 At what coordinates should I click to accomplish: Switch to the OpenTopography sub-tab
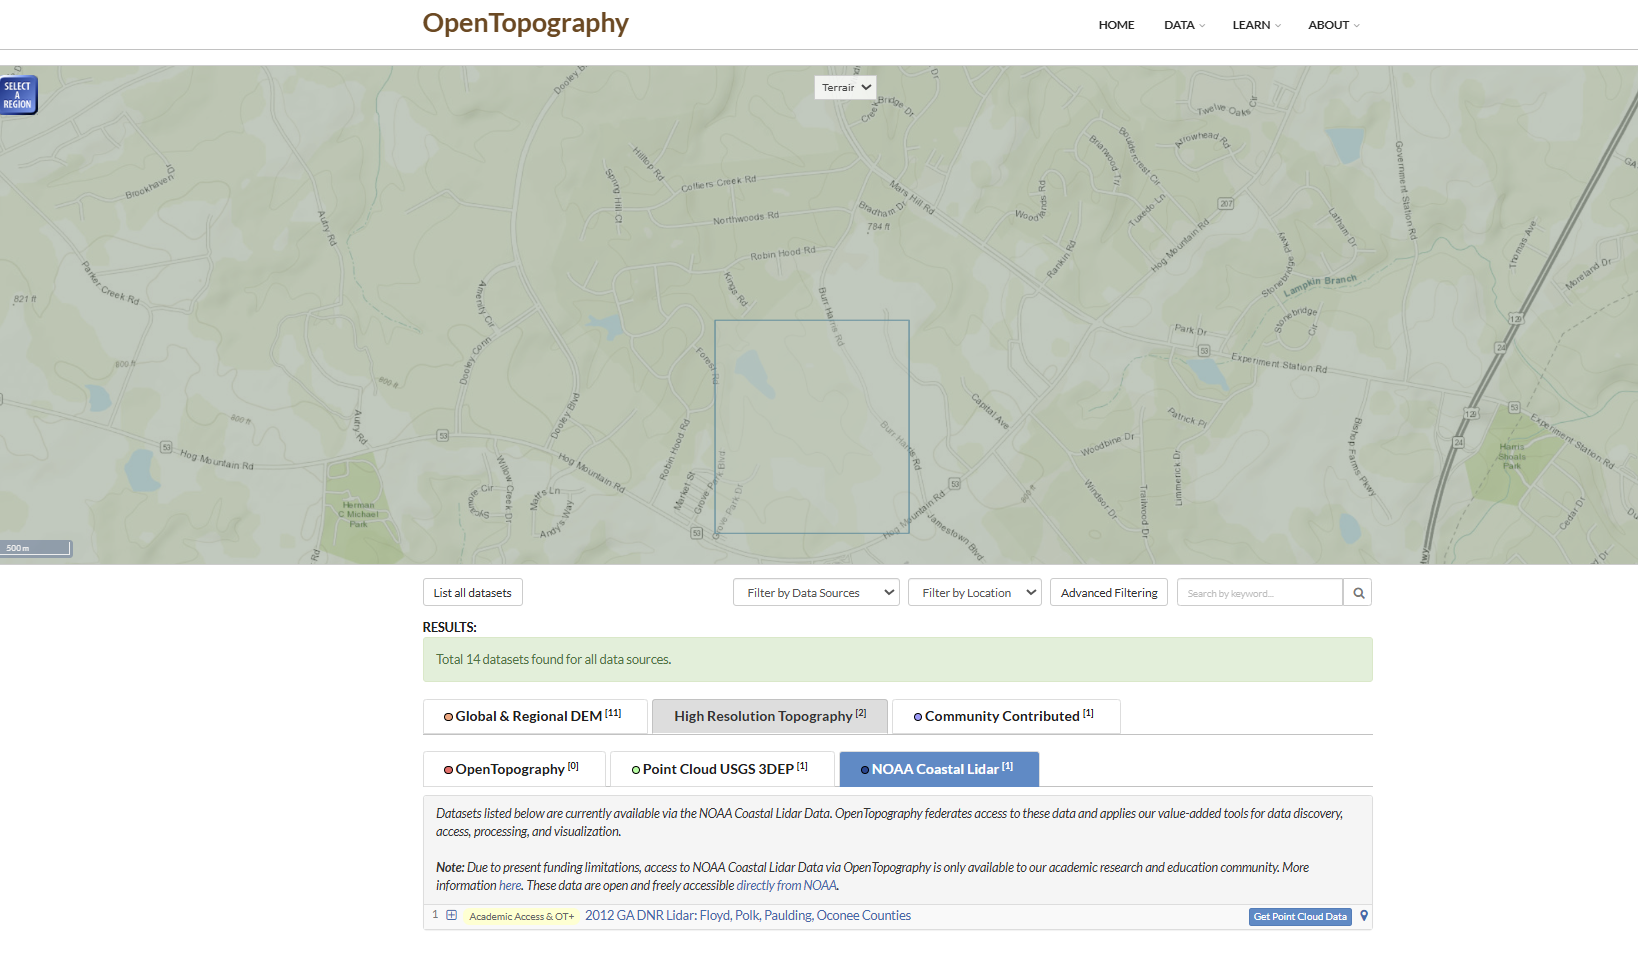(x=514, y=769)
